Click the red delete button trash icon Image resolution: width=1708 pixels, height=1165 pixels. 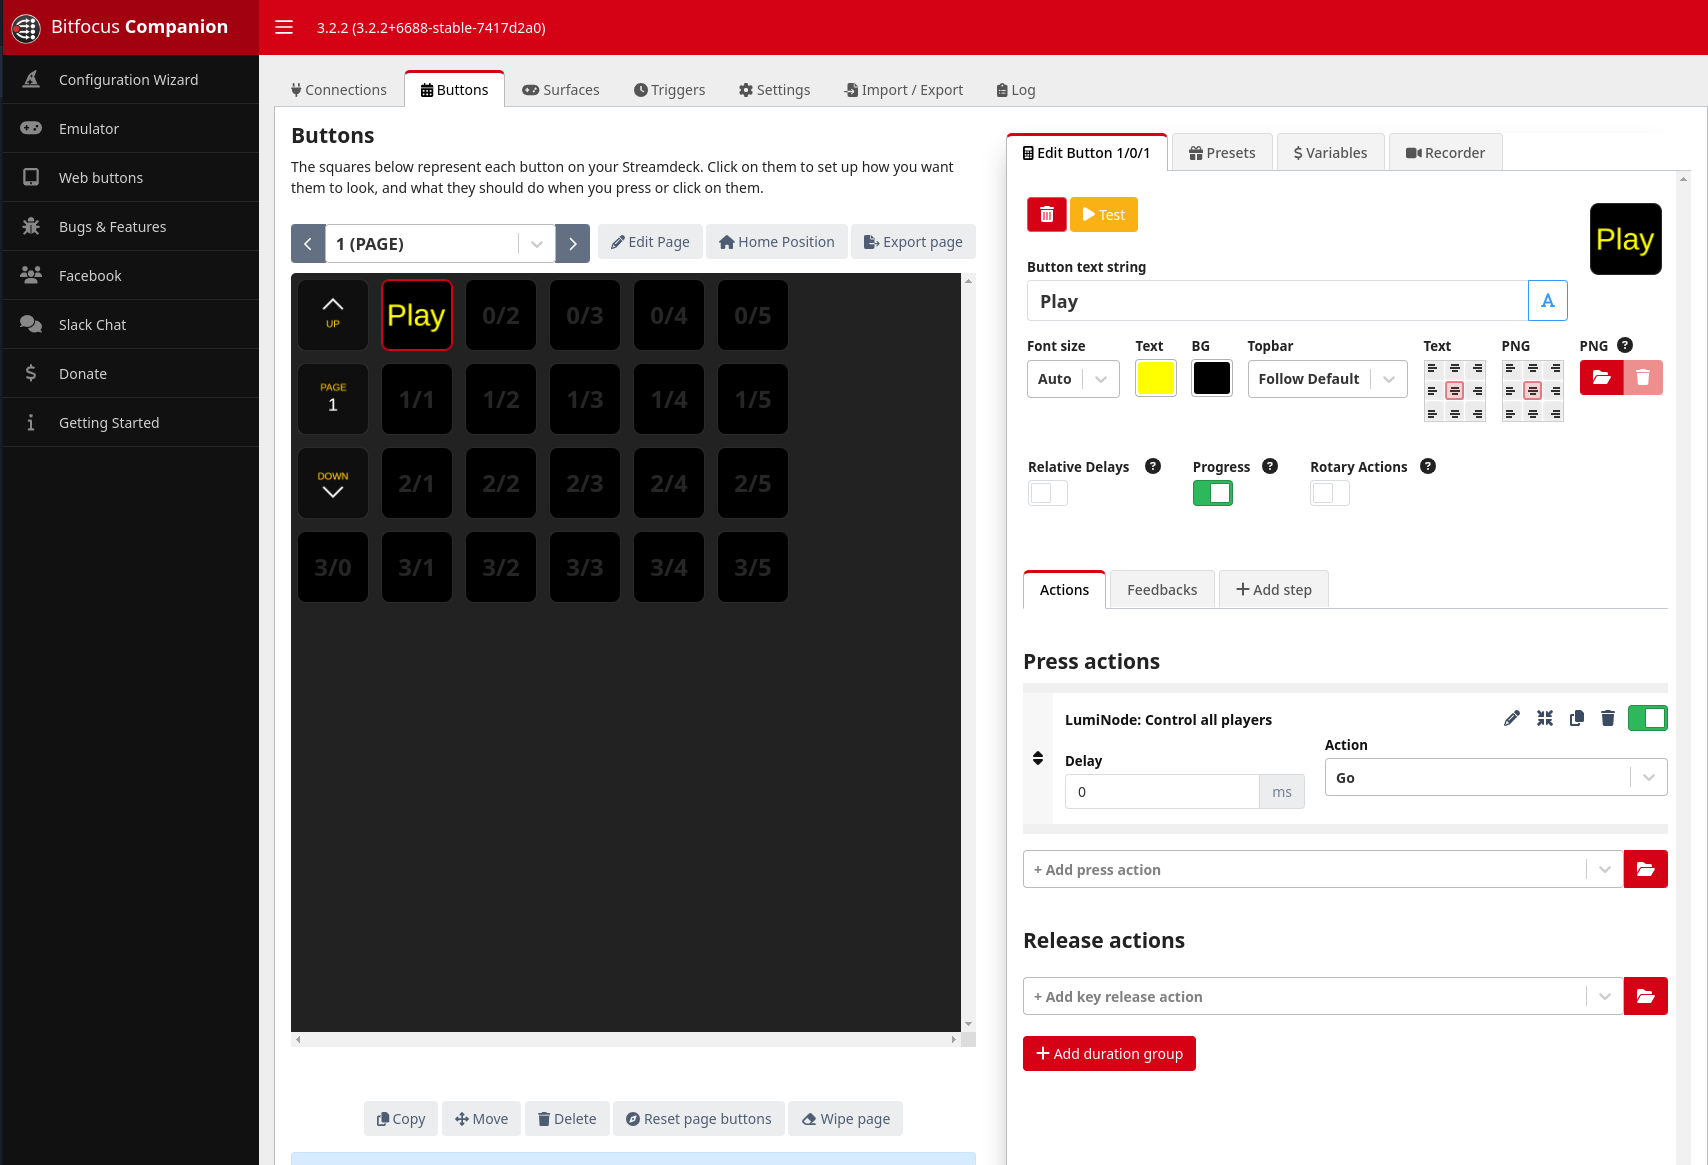point(1046,215)
